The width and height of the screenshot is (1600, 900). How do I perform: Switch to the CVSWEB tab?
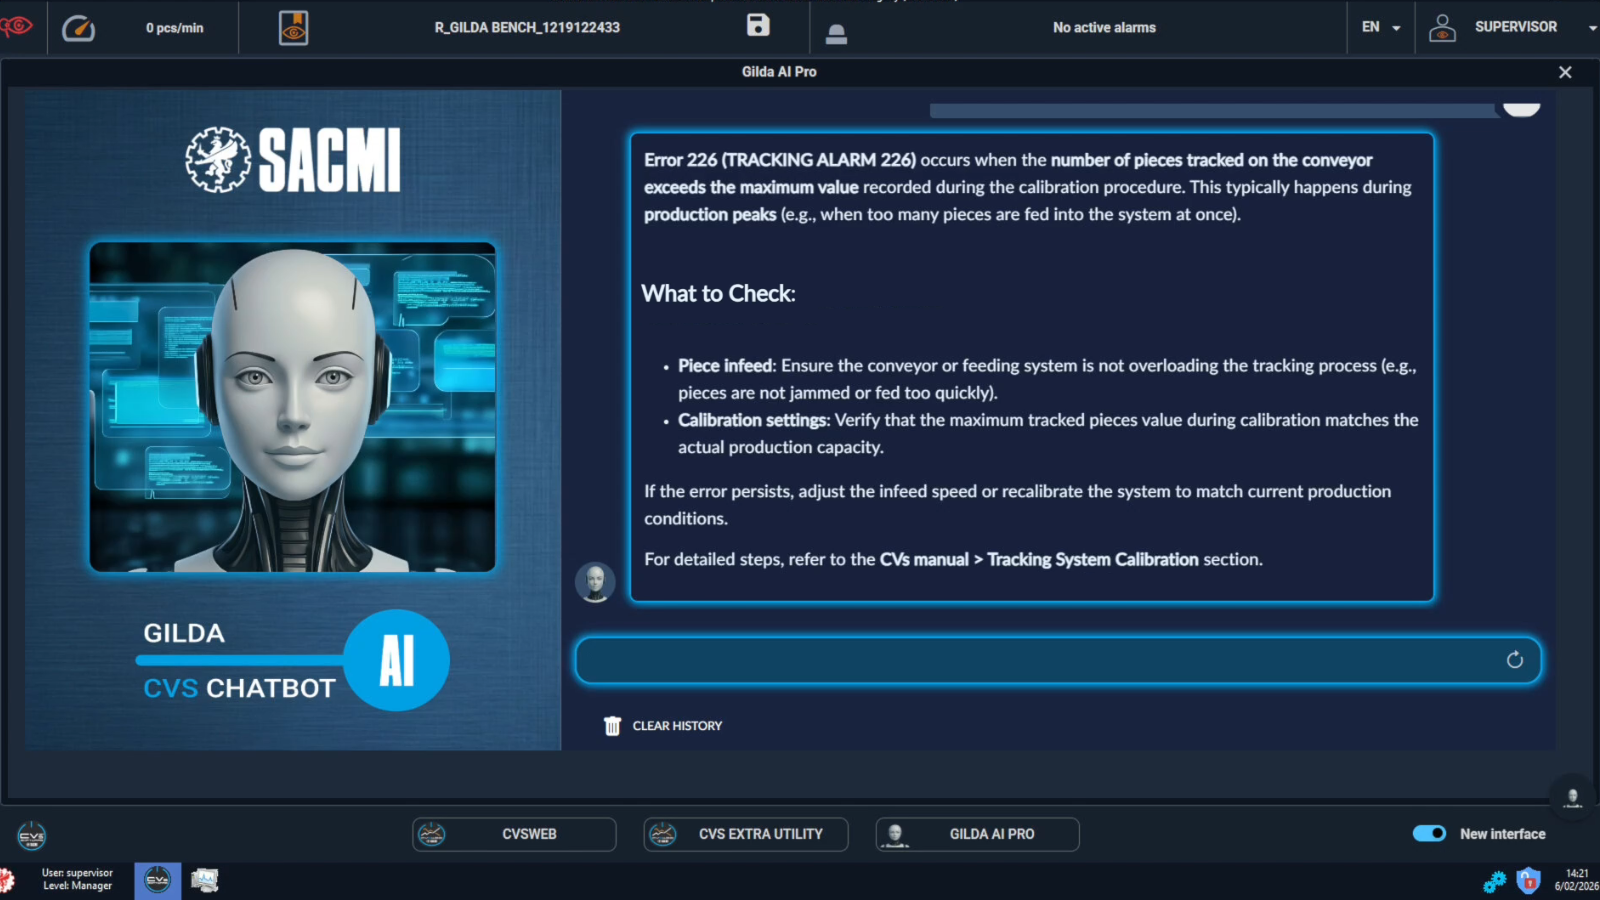pos(514,834)
